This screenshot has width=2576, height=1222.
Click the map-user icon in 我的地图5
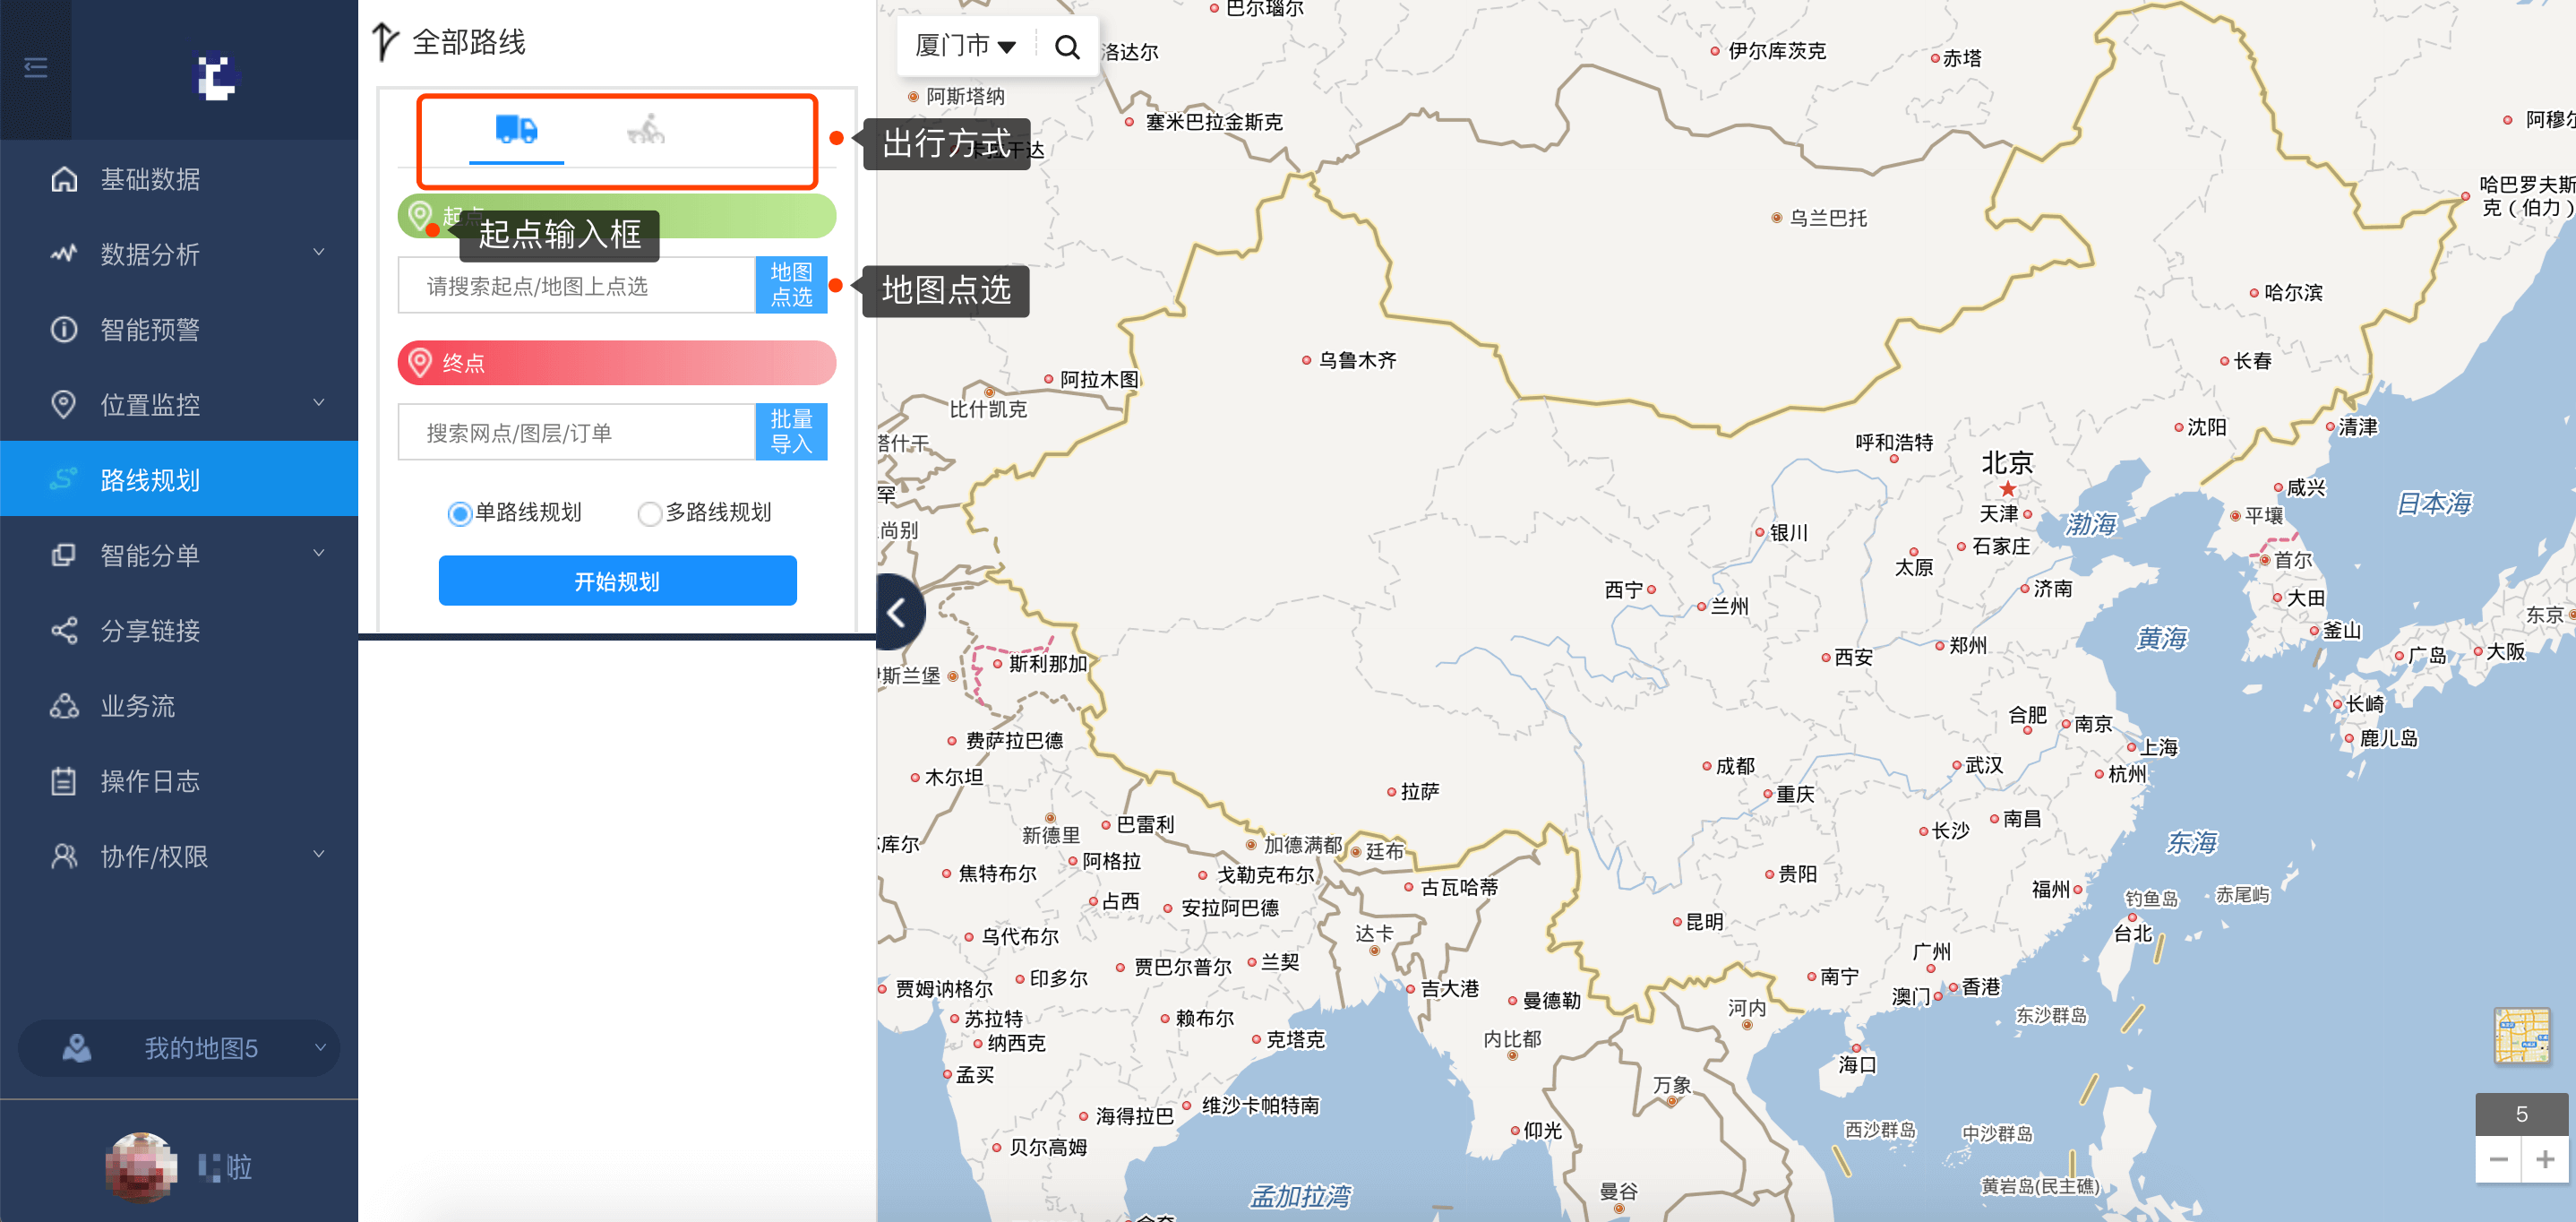pos(77,1047)
